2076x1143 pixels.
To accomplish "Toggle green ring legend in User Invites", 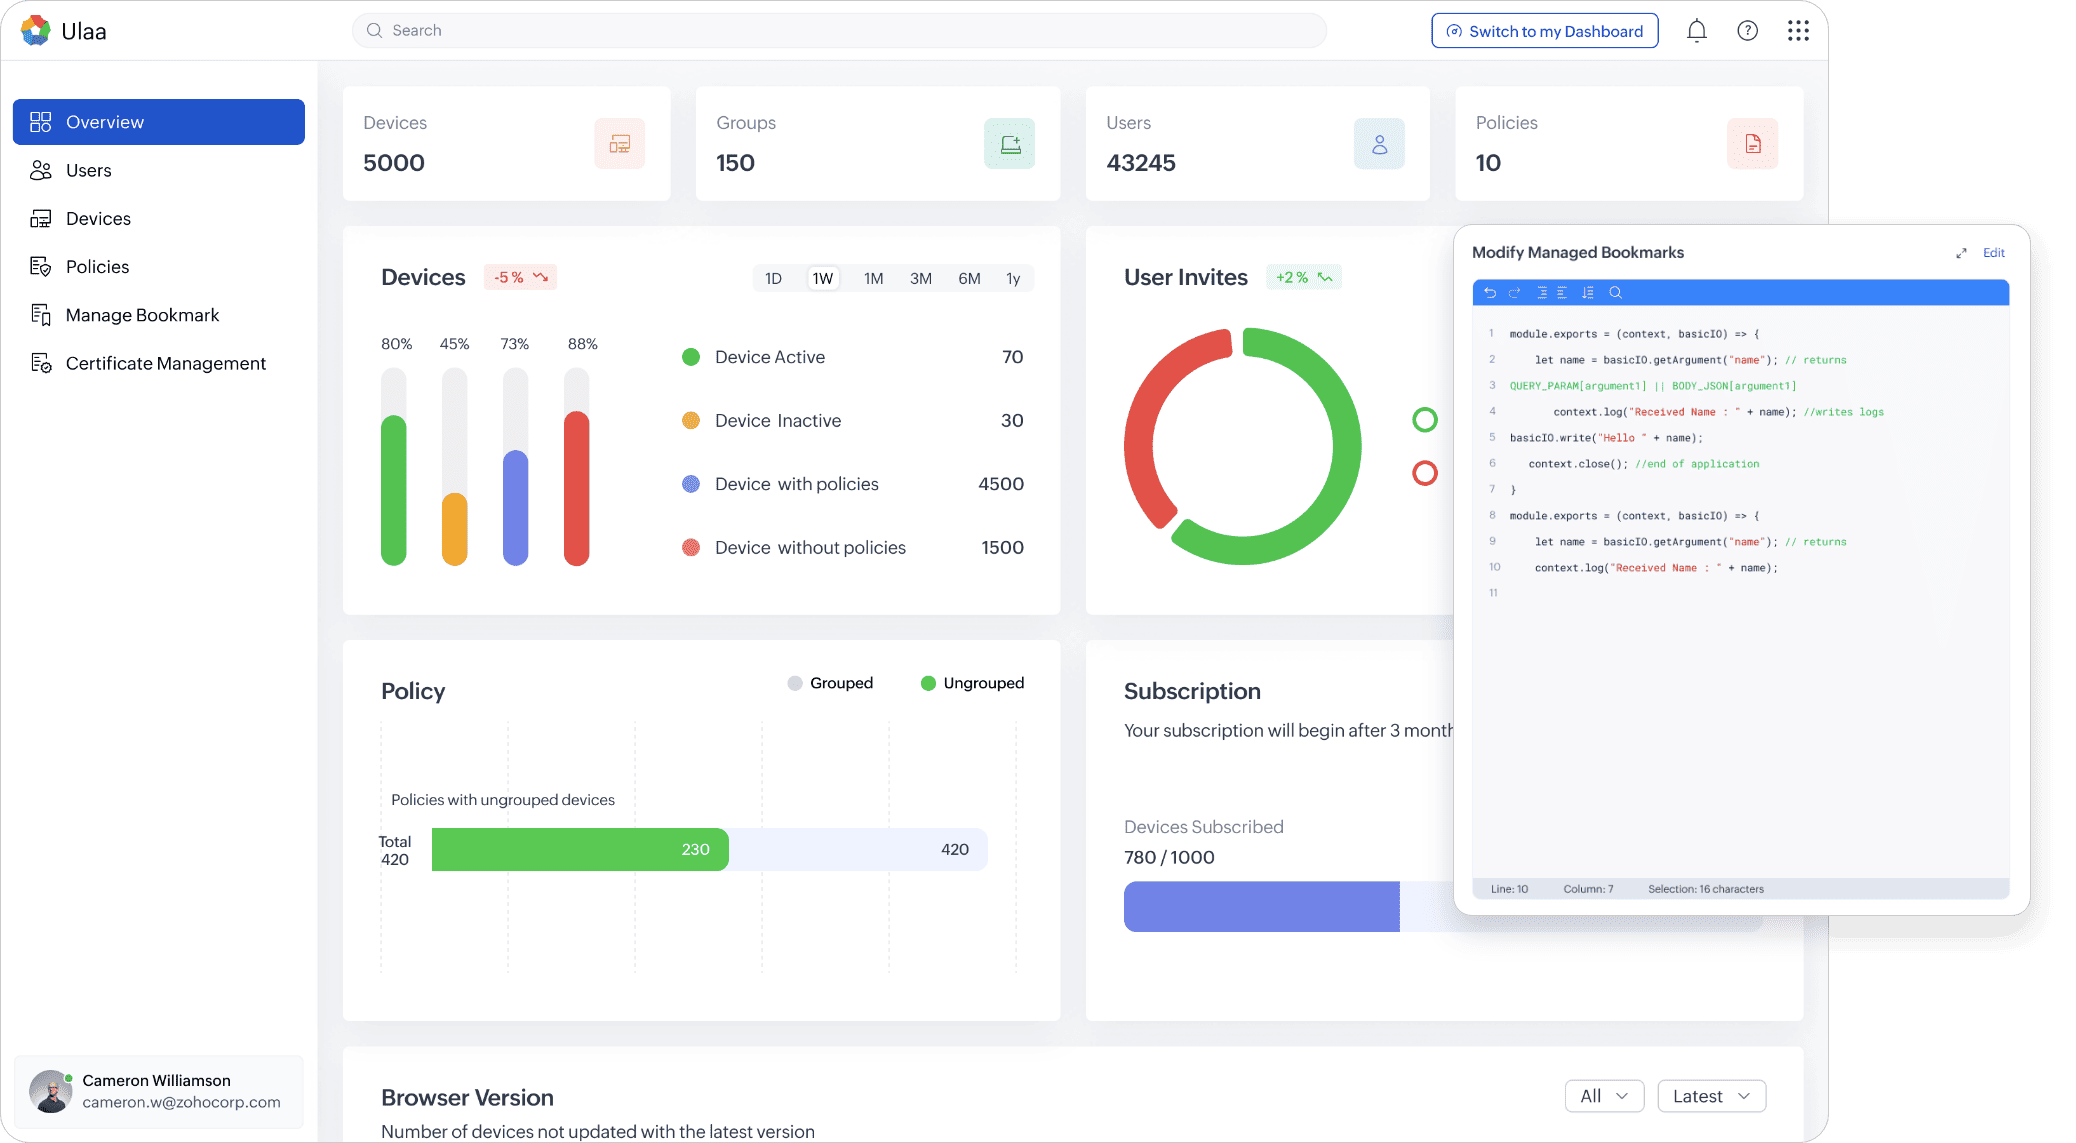I will pyautogui.click(x=1425, y=420).
